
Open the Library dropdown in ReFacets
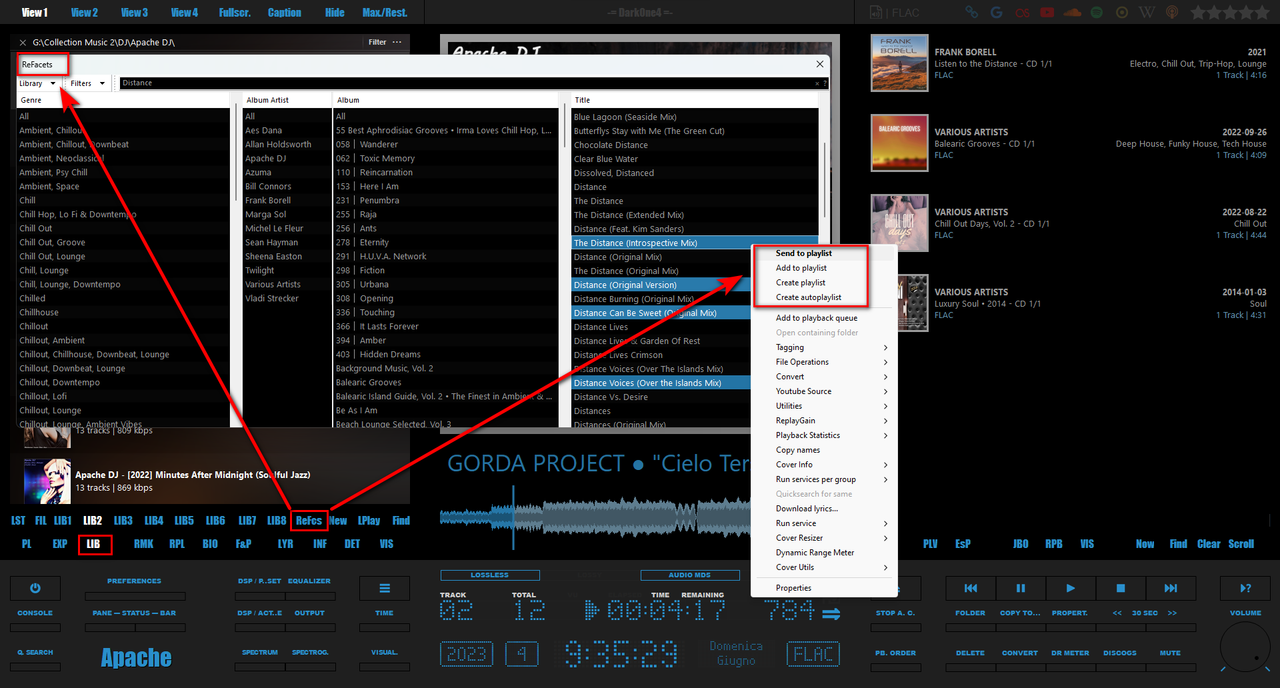[38, 83]
